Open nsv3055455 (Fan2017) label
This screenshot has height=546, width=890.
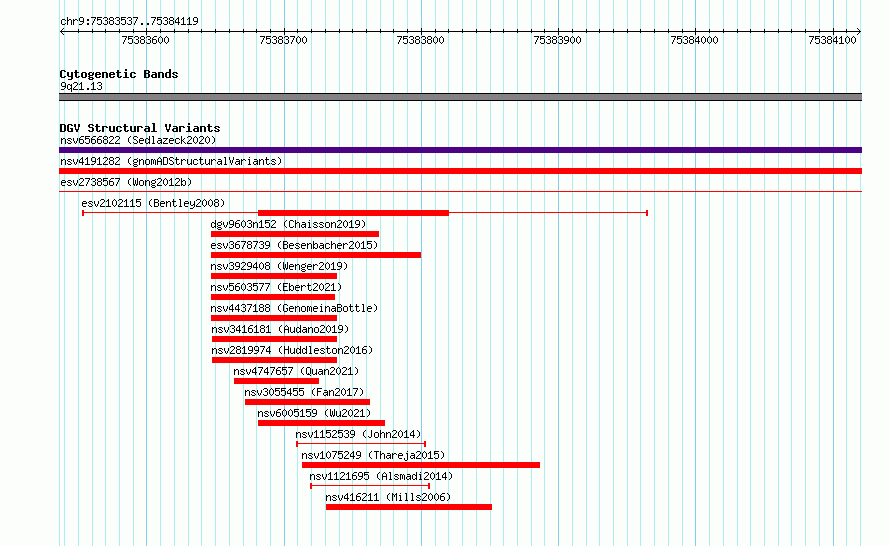[x=304, y=392]
